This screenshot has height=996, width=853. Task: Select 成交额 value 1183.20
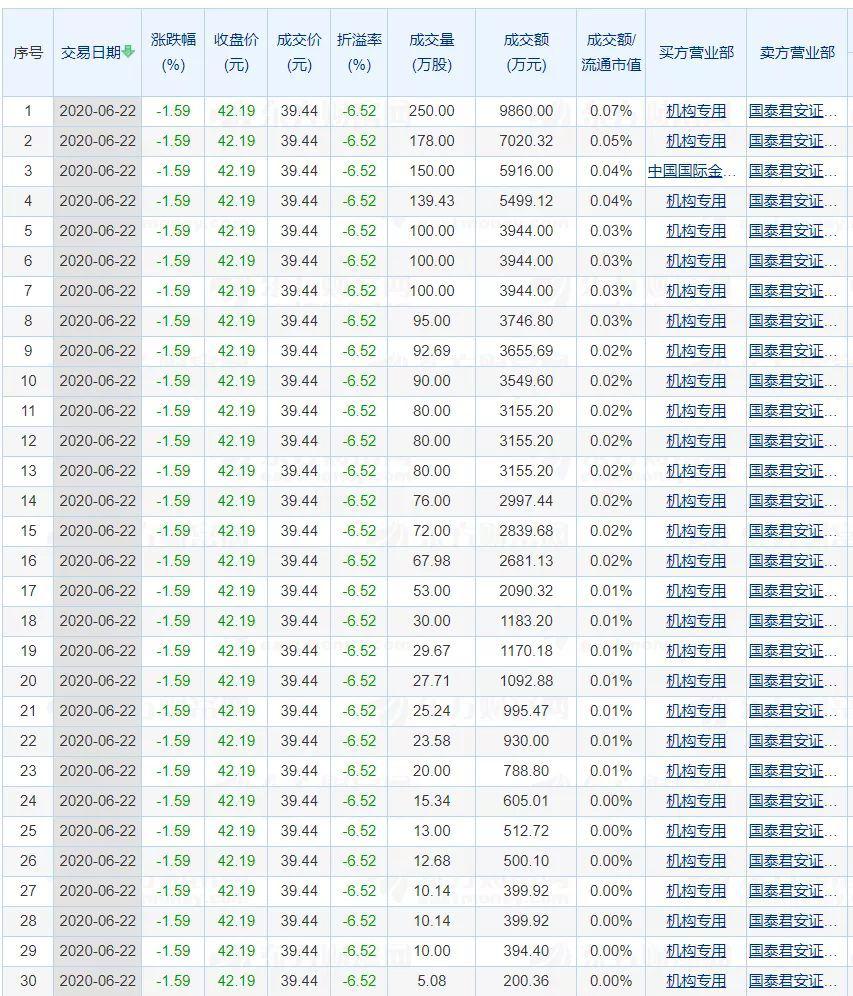[526, 621]
